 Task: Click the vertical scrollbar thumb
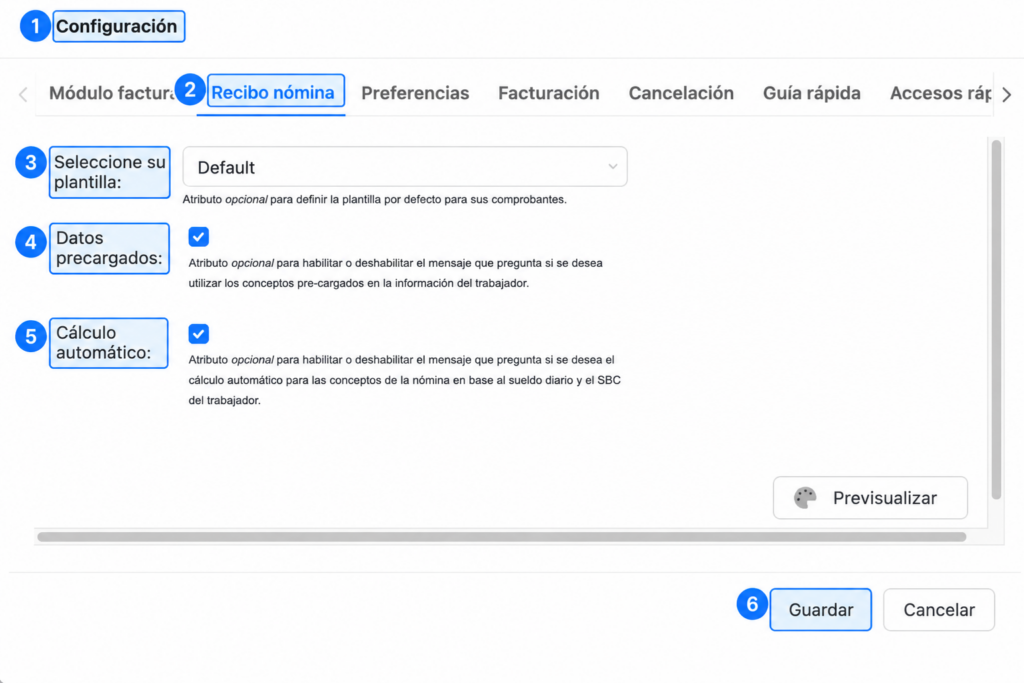click(996, 320)
